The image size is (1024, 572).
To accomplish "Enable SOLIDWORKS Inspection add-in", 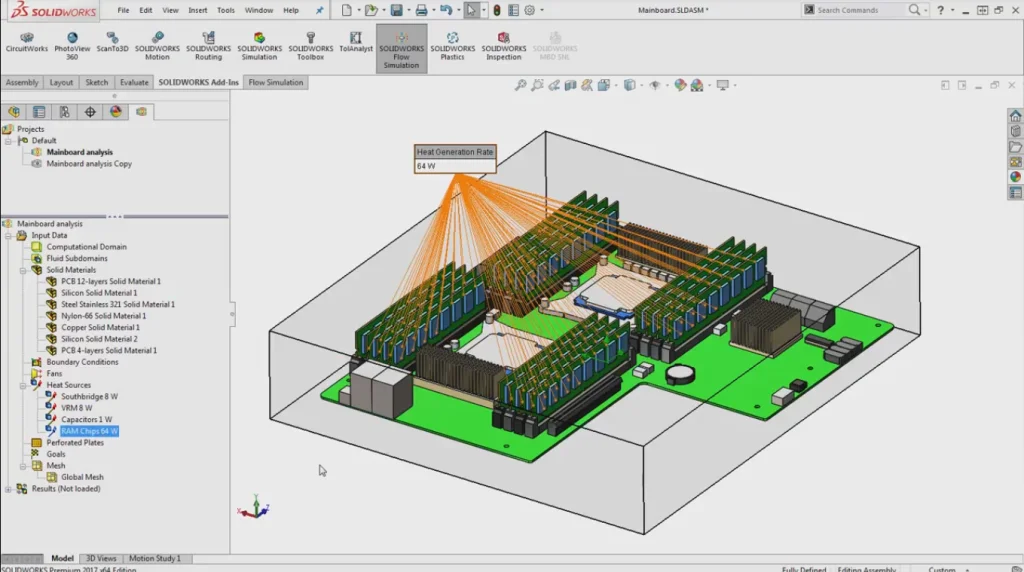I will point(504,46).
